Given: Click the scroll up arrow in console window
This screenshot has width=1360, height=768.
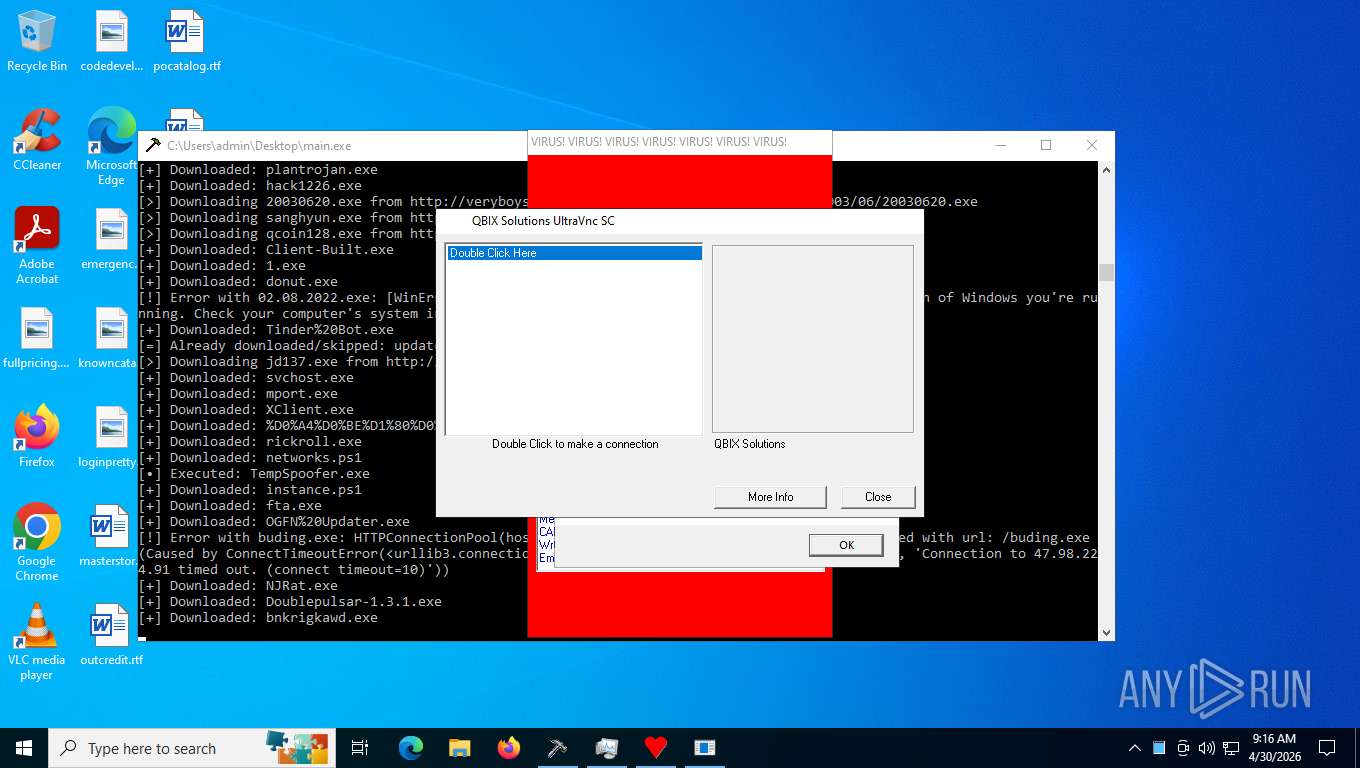Looking at the screenshot, I should [x=1106, y=171].
